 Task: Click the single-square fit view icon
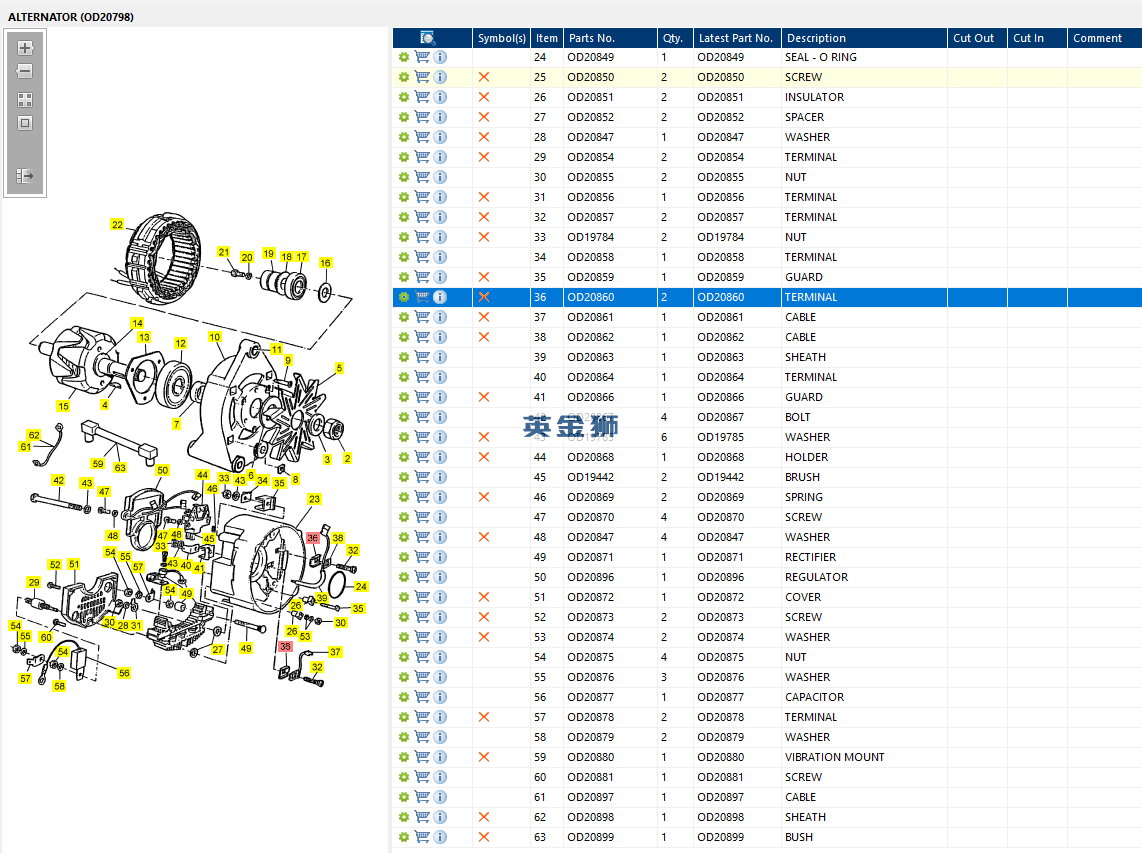tap(25, 123)
